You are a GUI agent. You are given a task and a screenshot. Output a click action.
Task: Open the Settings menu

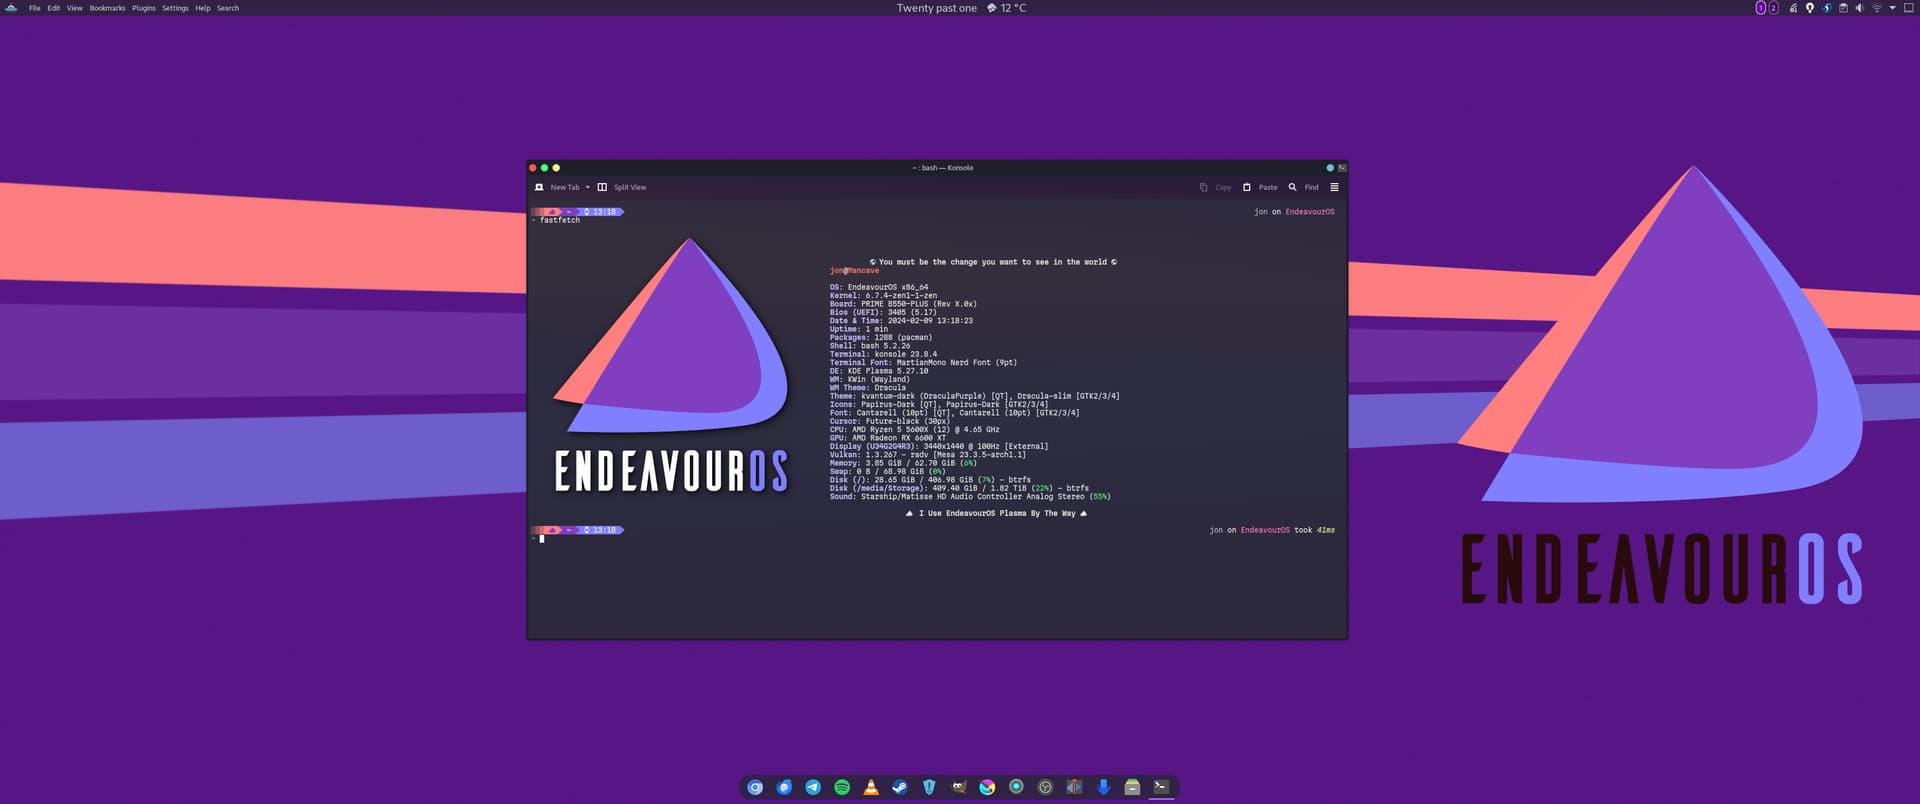(175, 8)
